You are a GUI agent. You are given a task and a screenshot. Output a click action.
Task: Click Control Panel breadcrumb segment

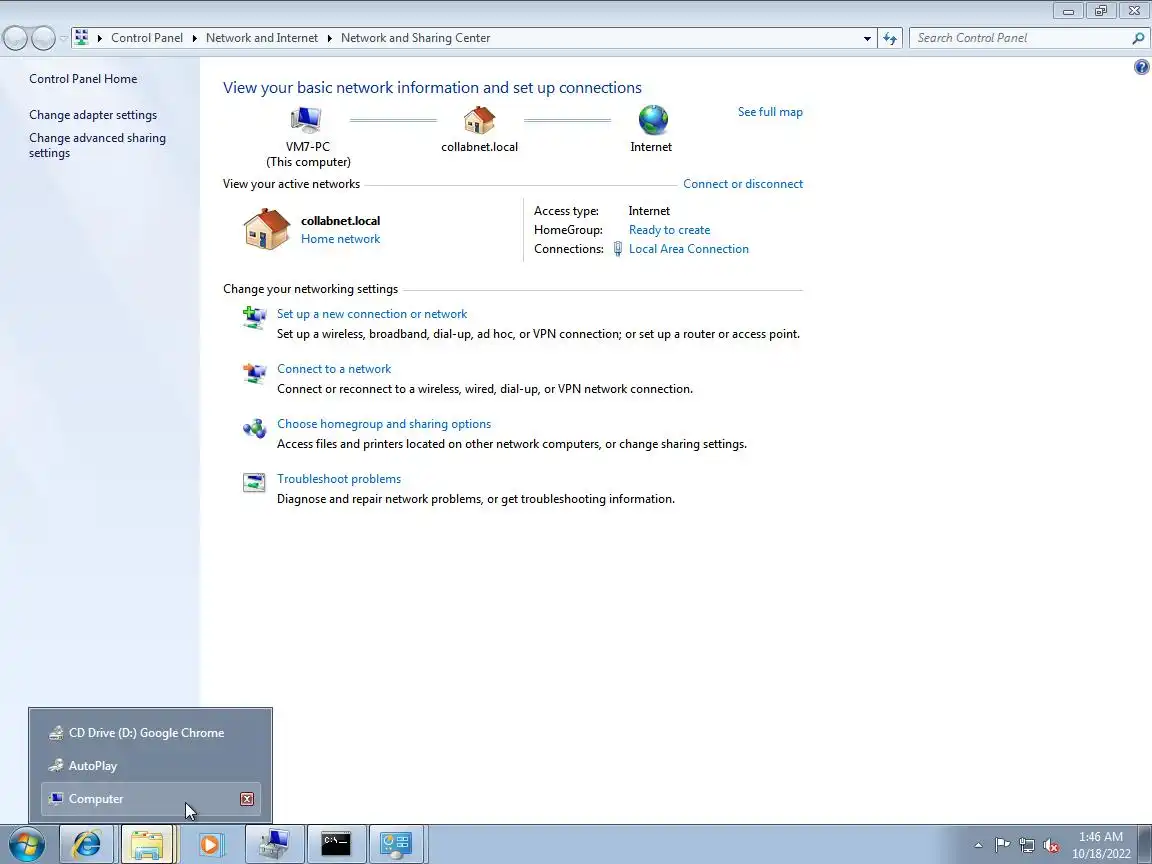coord(147,38)
